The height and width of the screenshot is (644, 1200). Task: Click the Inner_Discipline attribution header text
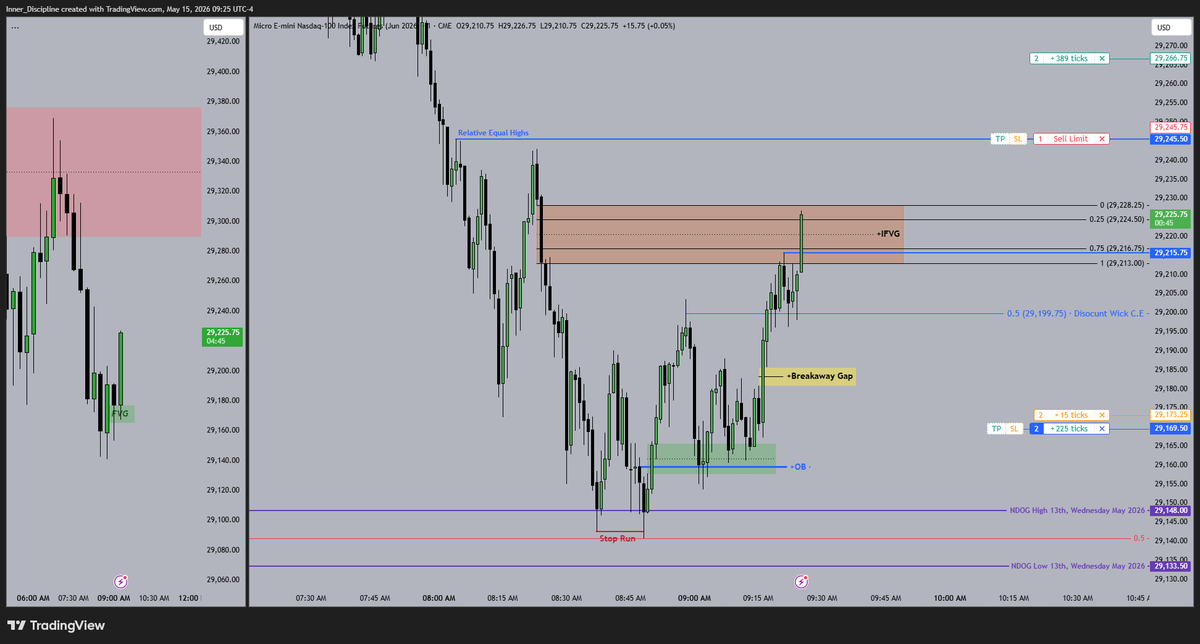tap(128, 9)
